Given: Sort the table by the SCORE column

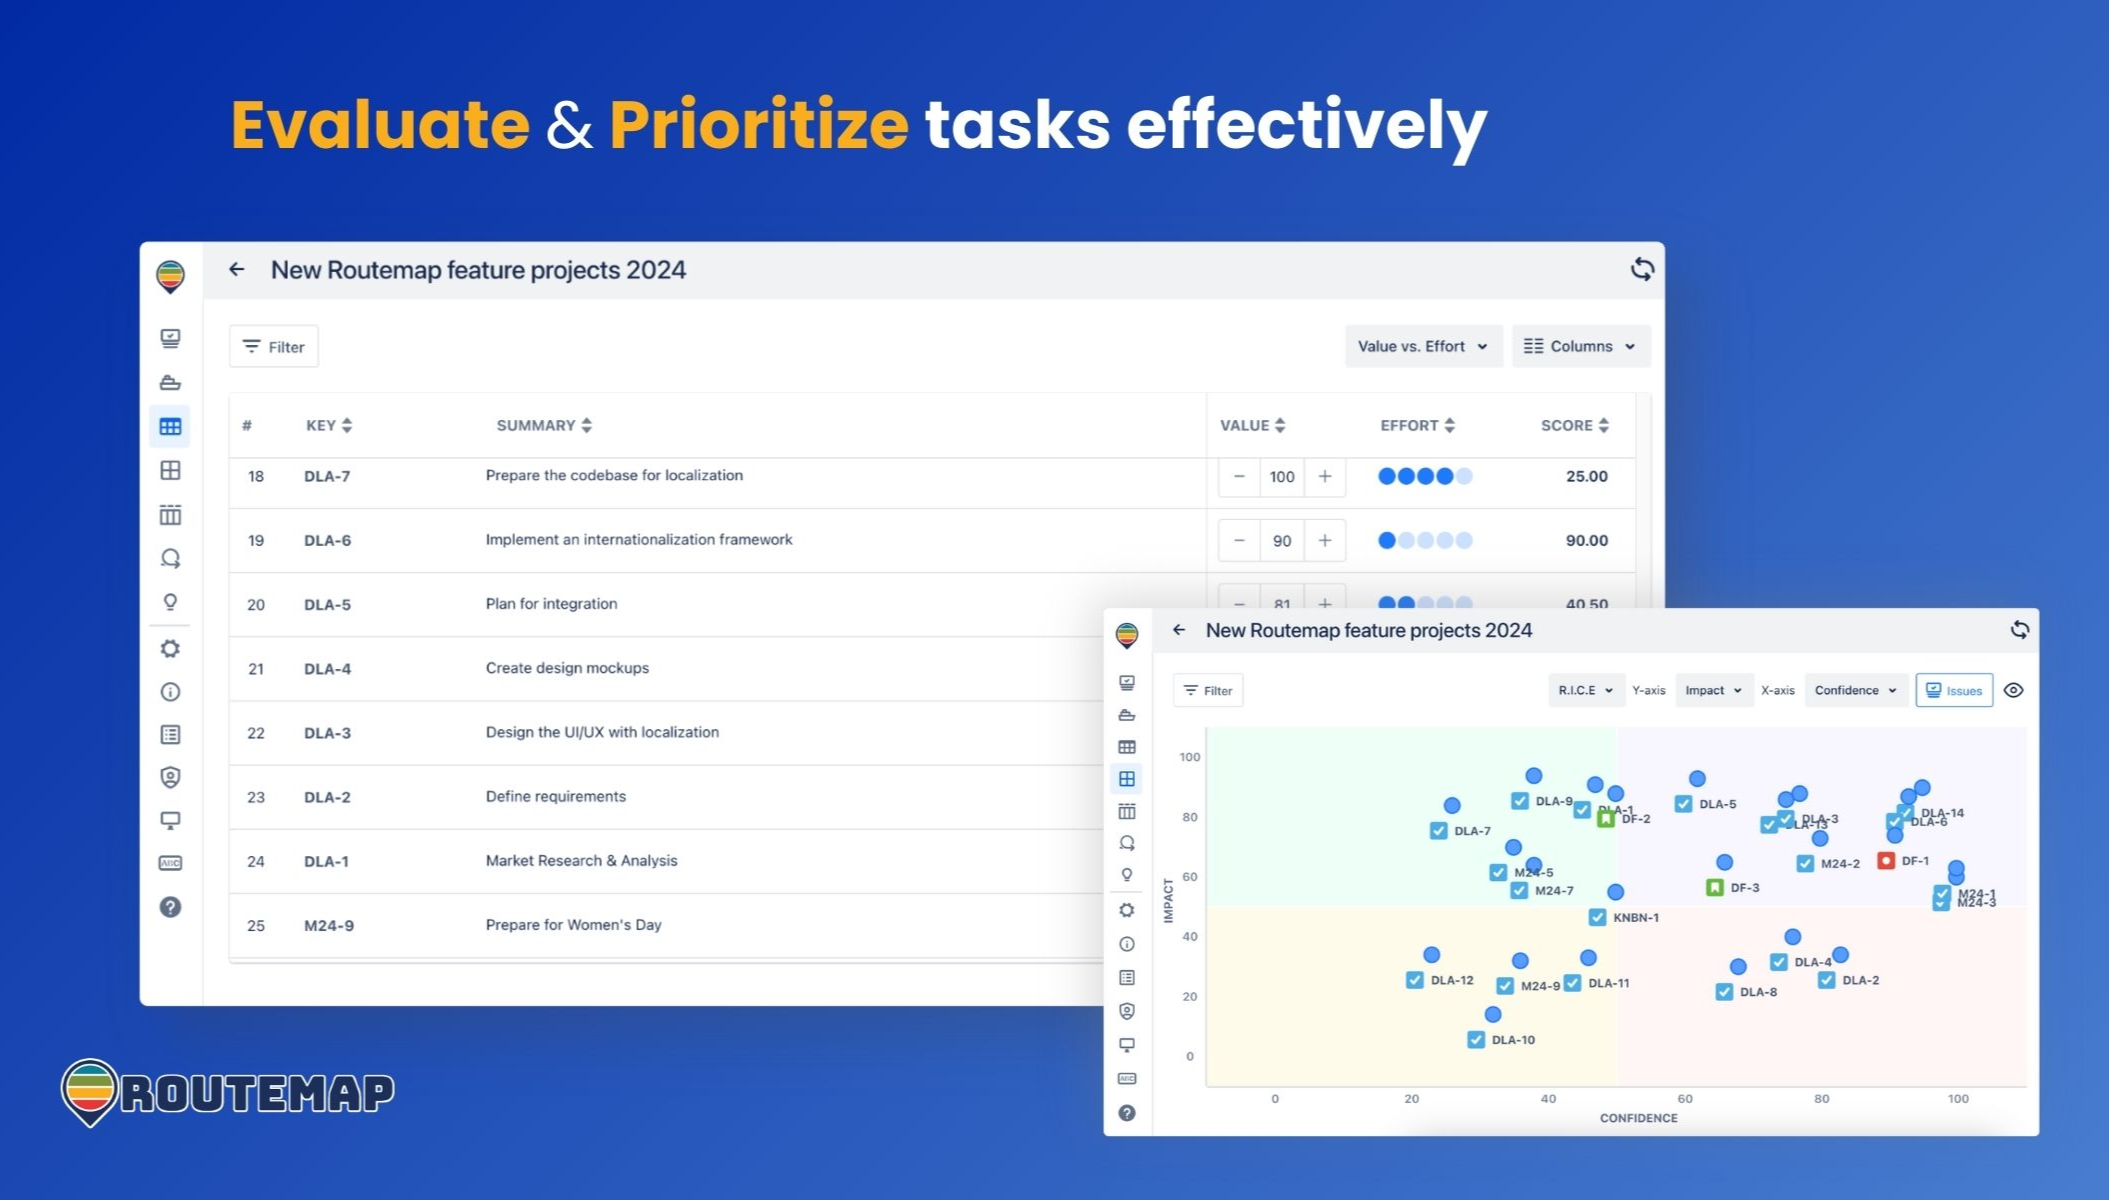Looking at the screenshot, I should tap(1575, 425).
